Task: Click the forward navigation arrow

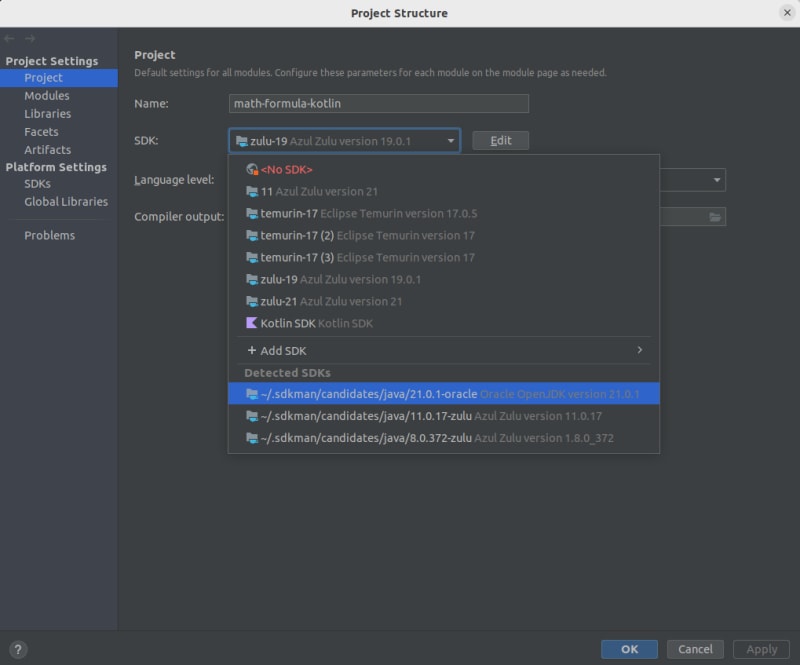Action: click(30, 38)
